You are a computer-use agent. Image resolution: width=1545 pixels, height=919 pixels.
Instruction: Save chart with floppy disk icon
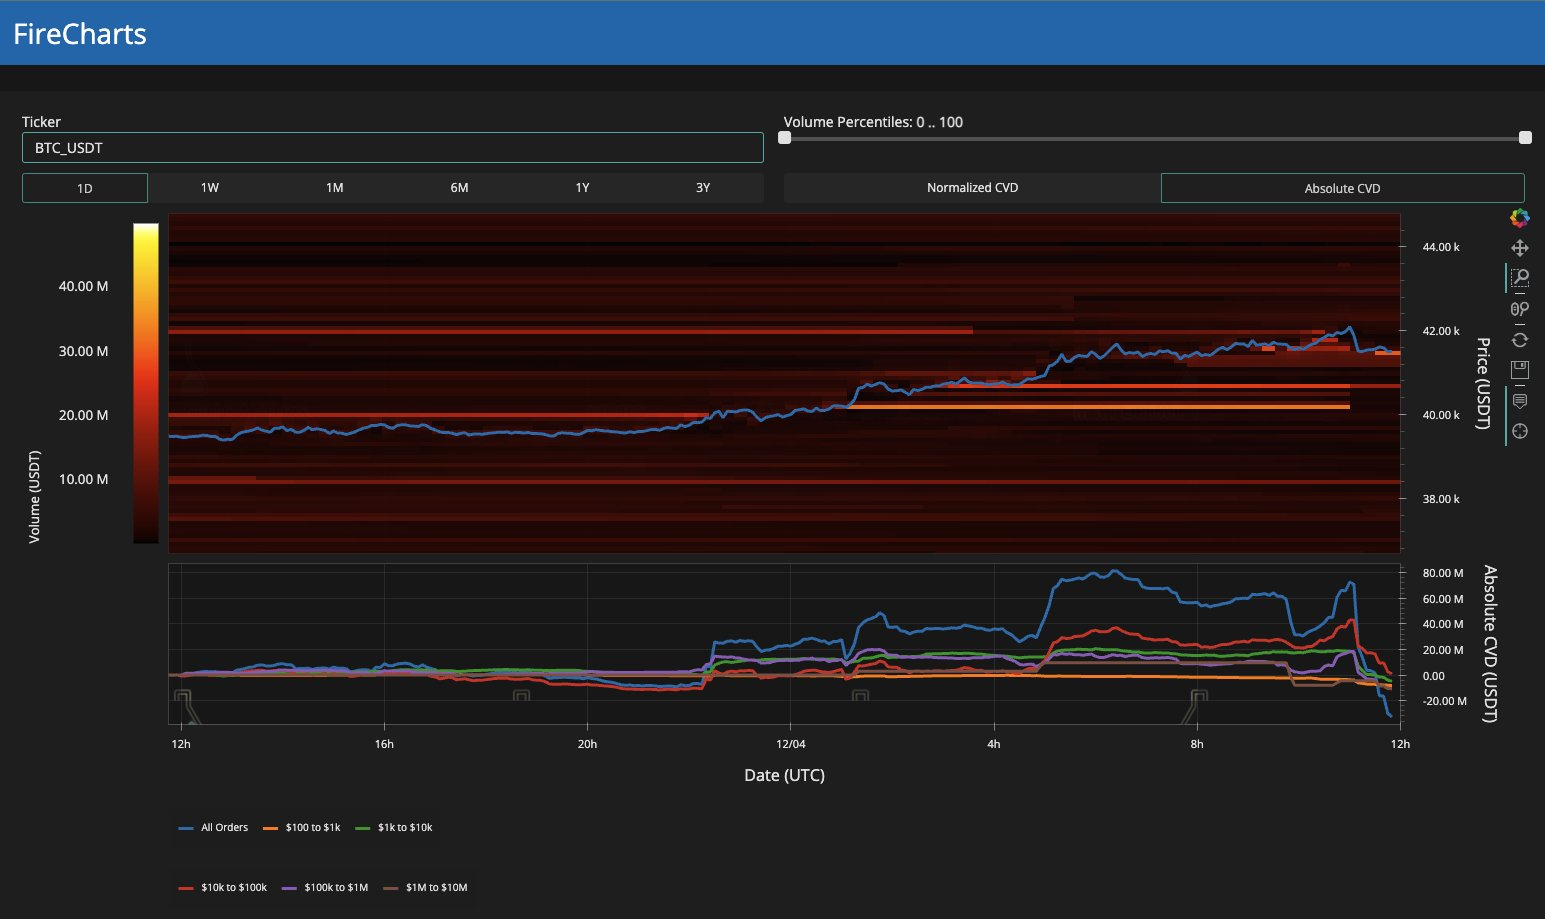pyautogui.click(x=1519, y=370)
